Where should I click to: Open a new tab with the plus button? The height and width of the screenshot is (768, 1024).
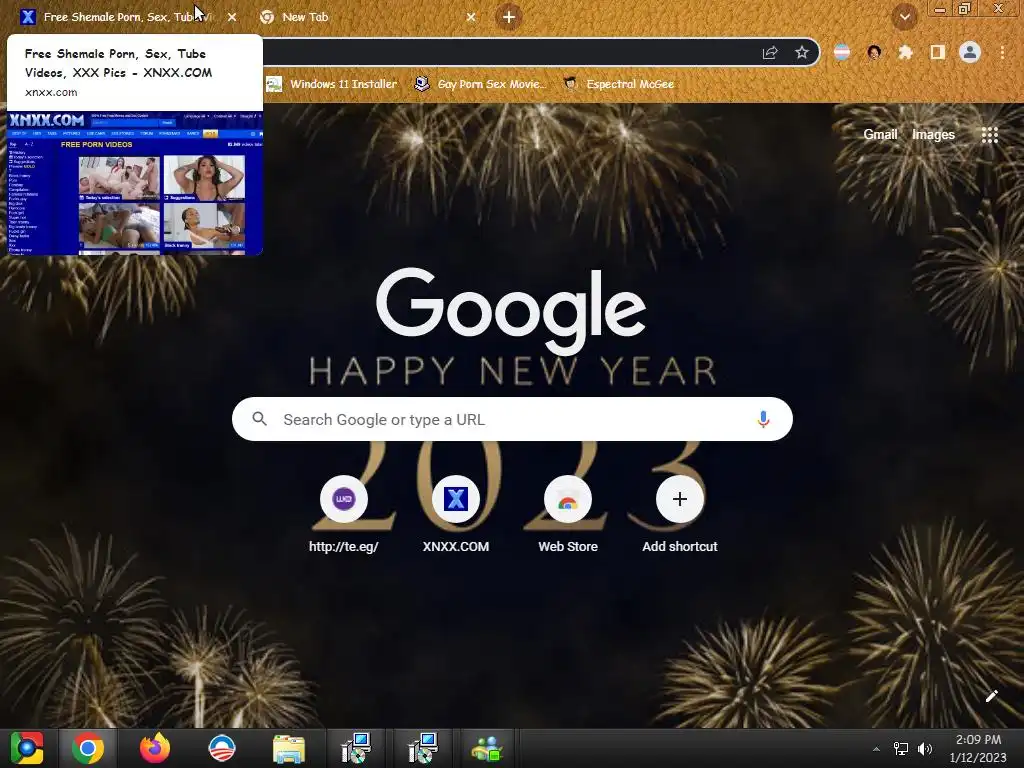pyautogui.click(x=509, y=17)
